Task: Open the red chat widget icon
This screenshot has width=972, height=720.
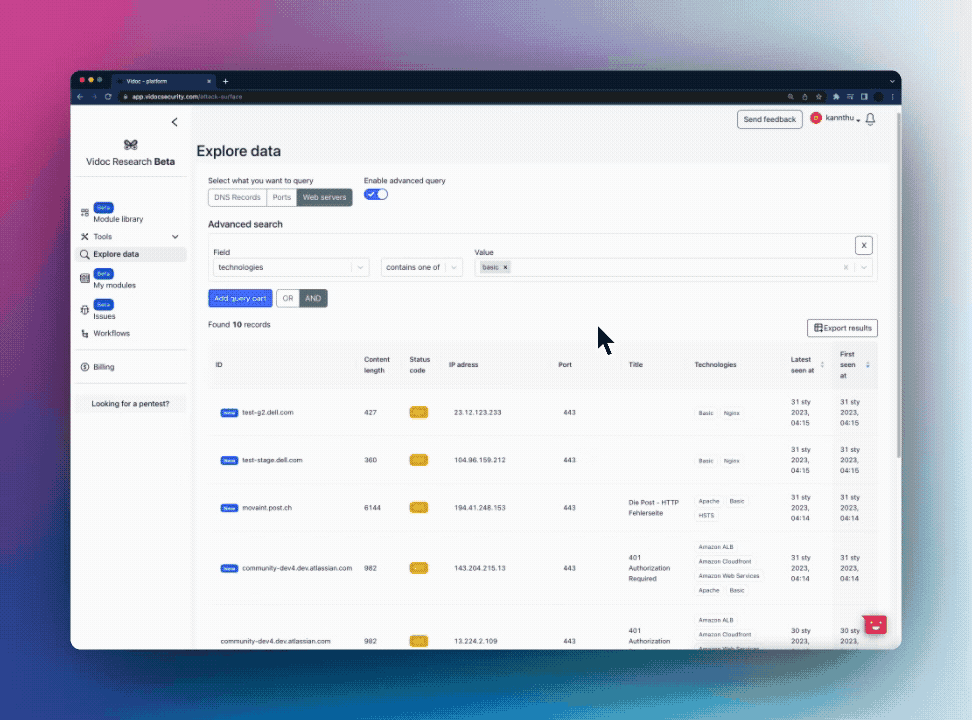Action: pyautogui.click(x=875, y=624)
